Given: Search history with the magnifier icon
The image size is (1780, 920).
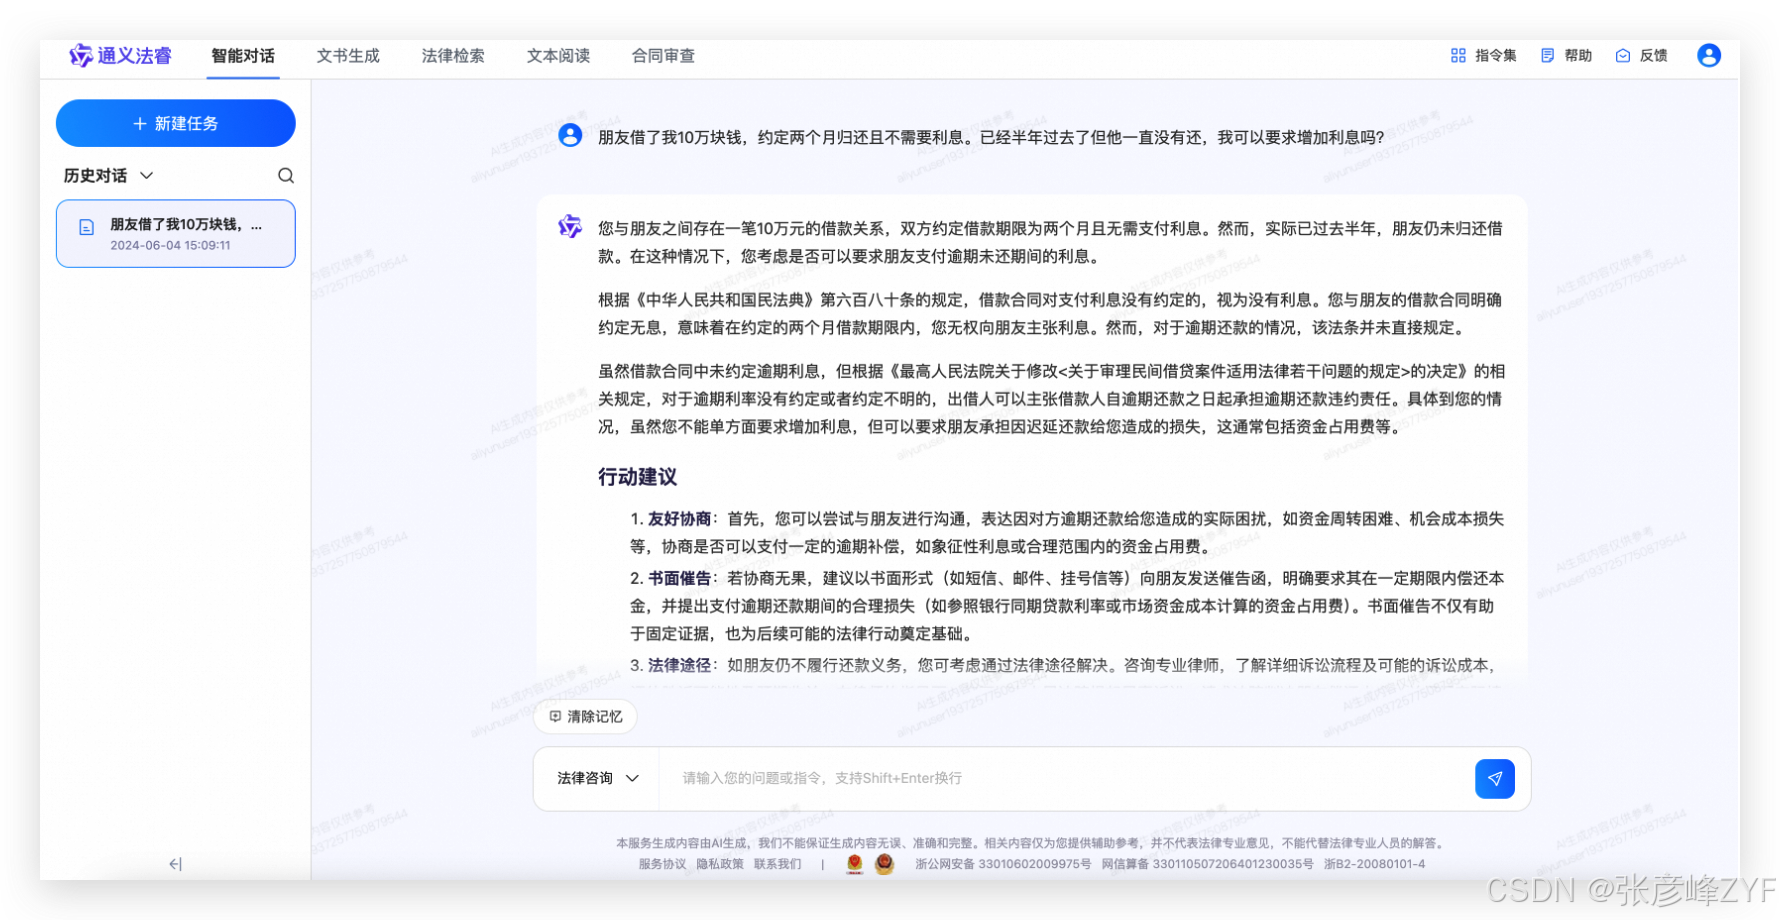Looking at the screenshot, I should [x=286, y=176].
